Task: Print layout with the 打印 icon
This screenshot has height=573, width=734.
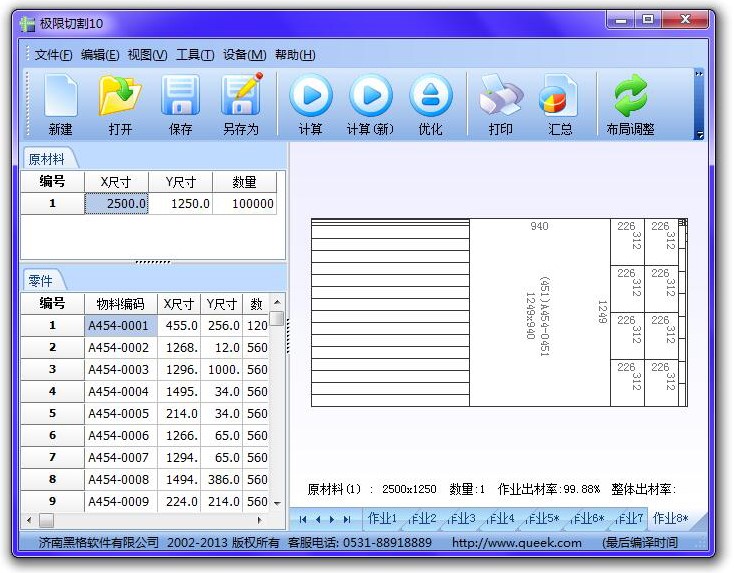Action: (x=500, y=104)
